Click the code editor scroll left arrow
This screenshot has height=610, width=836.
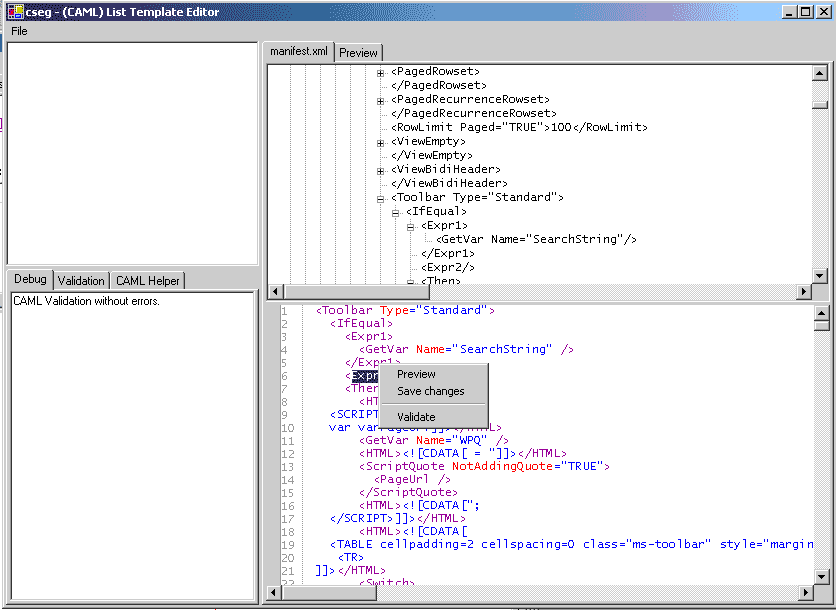(274, 592)
